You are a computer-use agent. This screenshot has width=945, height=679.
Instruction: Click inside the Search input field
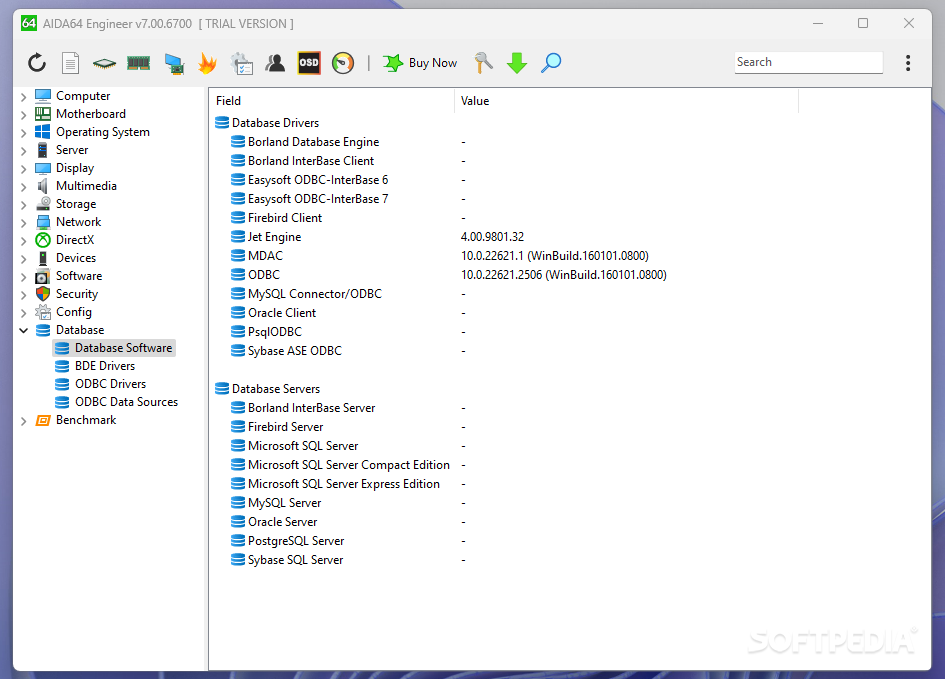pos(807,62)
